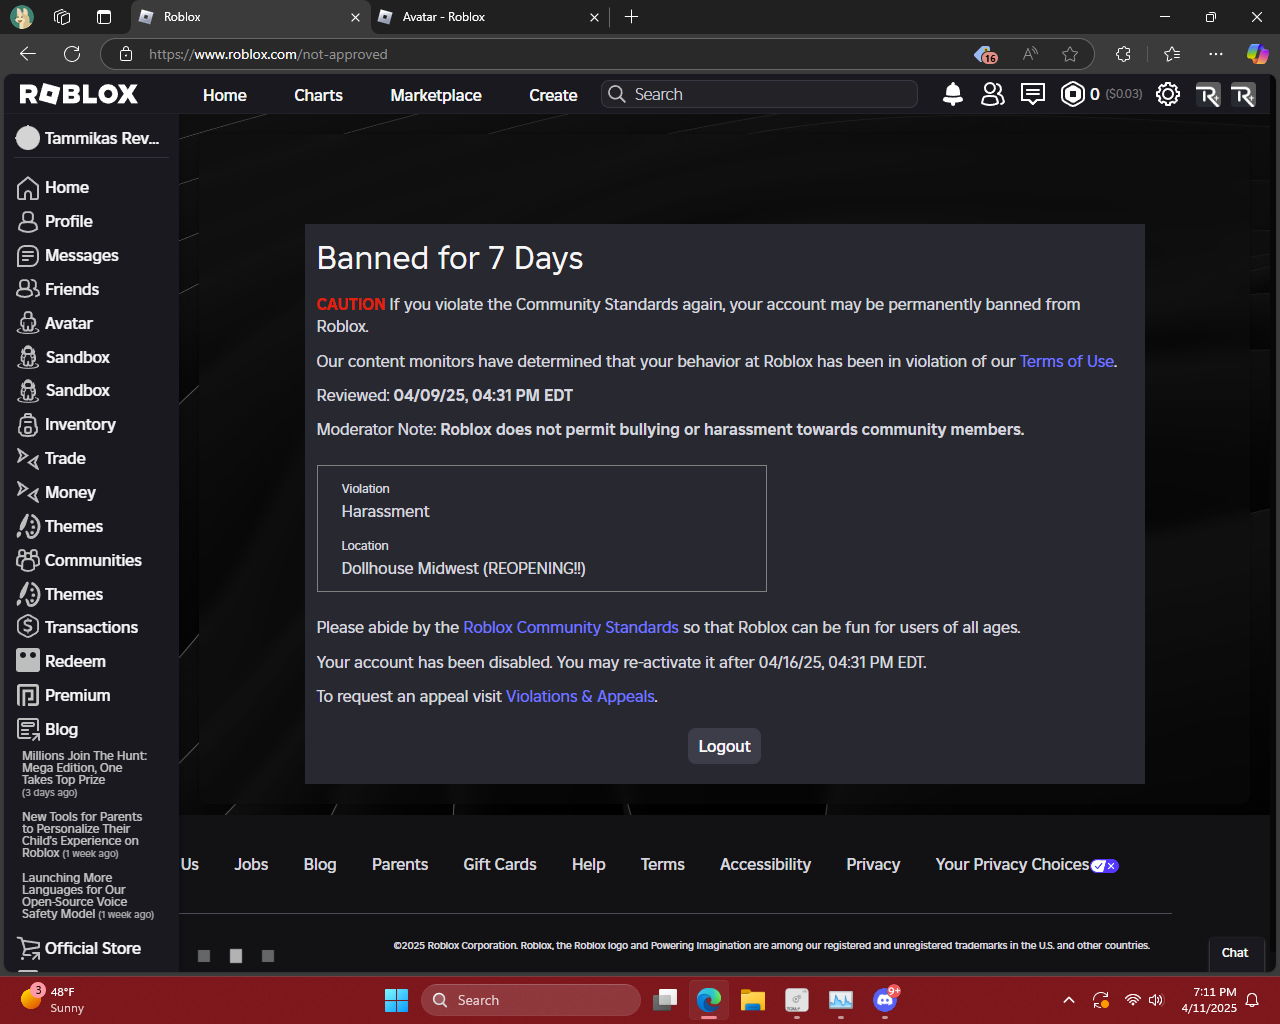Expand hidden system tray icons chevron
The width and height of the screenshot is (1280, 1024).
click(x=1069, y=1000)
